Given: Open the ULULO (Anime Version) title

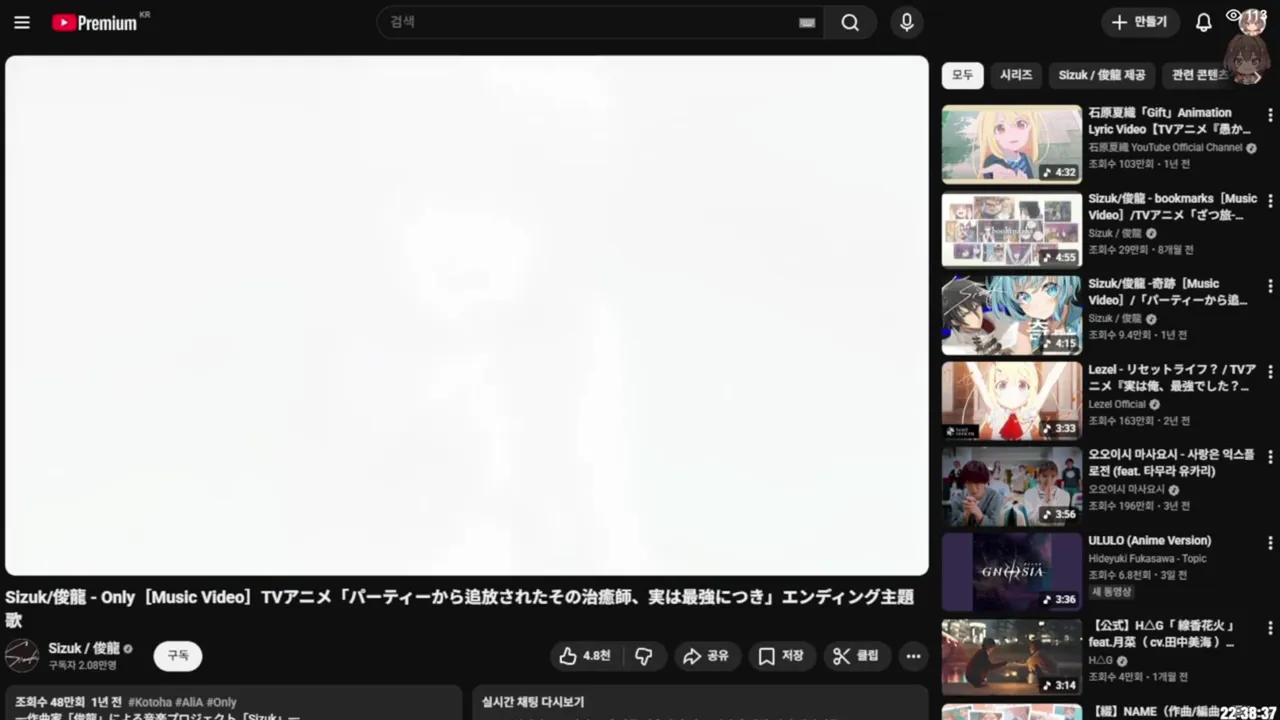Looking at the screenshot, I should click(x=1149, y=541).
